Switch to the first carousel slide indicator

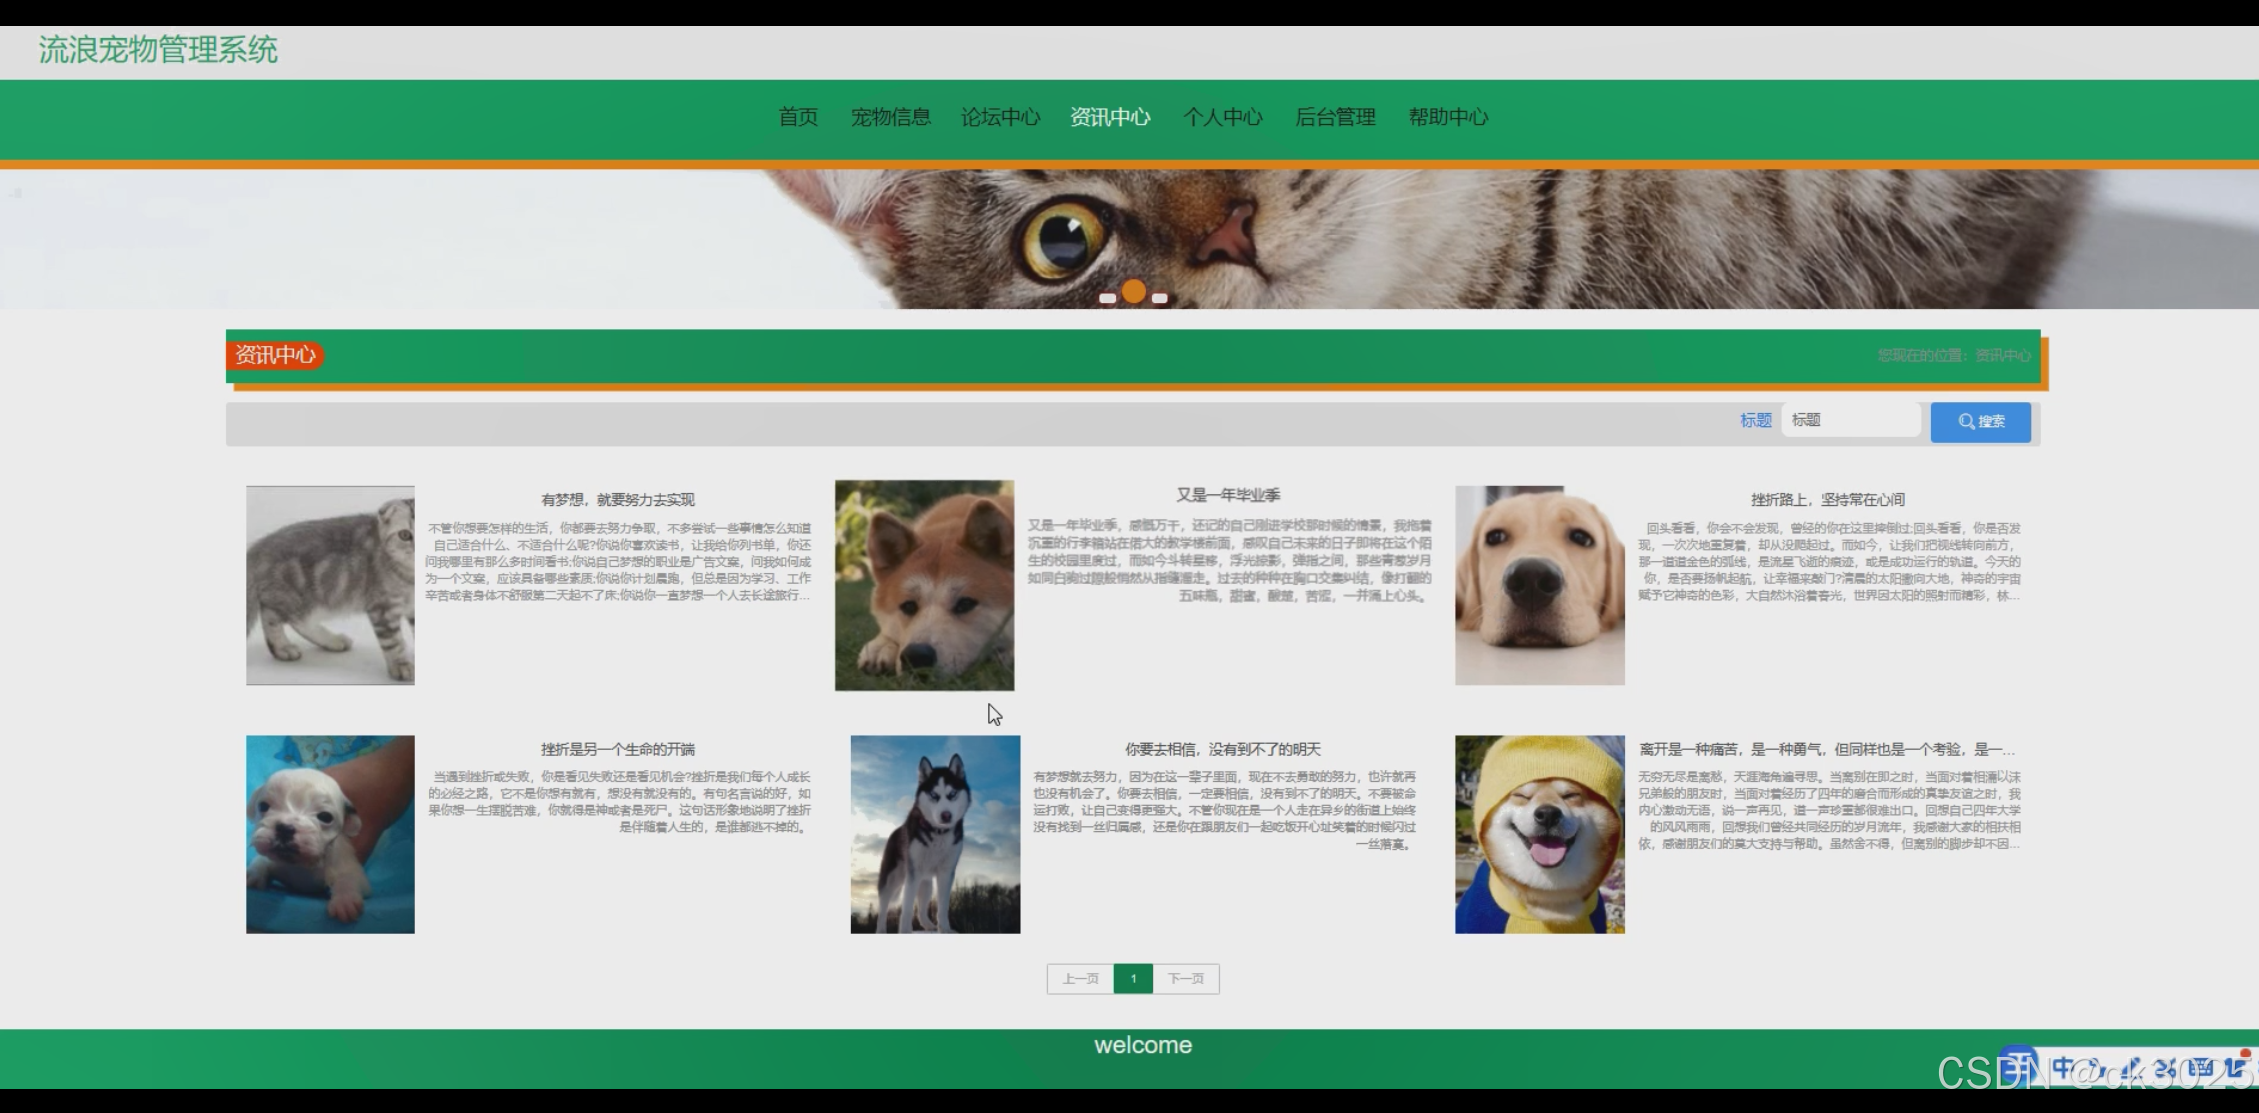(x=1107, y=298)
